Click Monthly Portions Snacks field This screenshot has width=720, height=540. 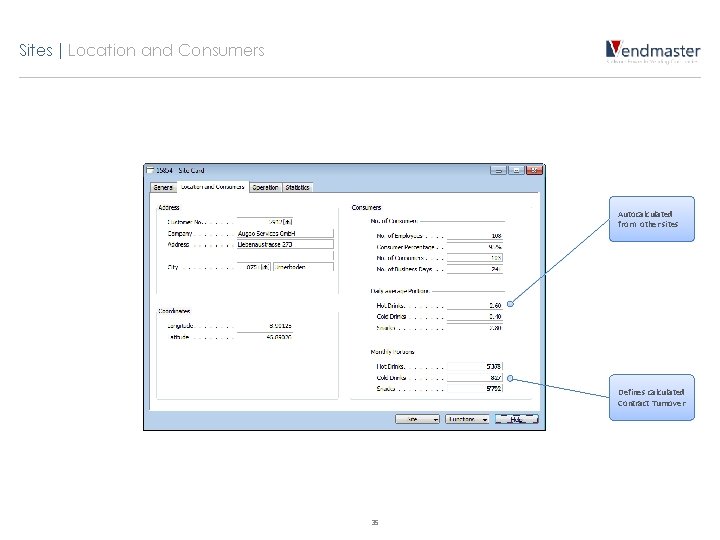(x=475, y=388)
